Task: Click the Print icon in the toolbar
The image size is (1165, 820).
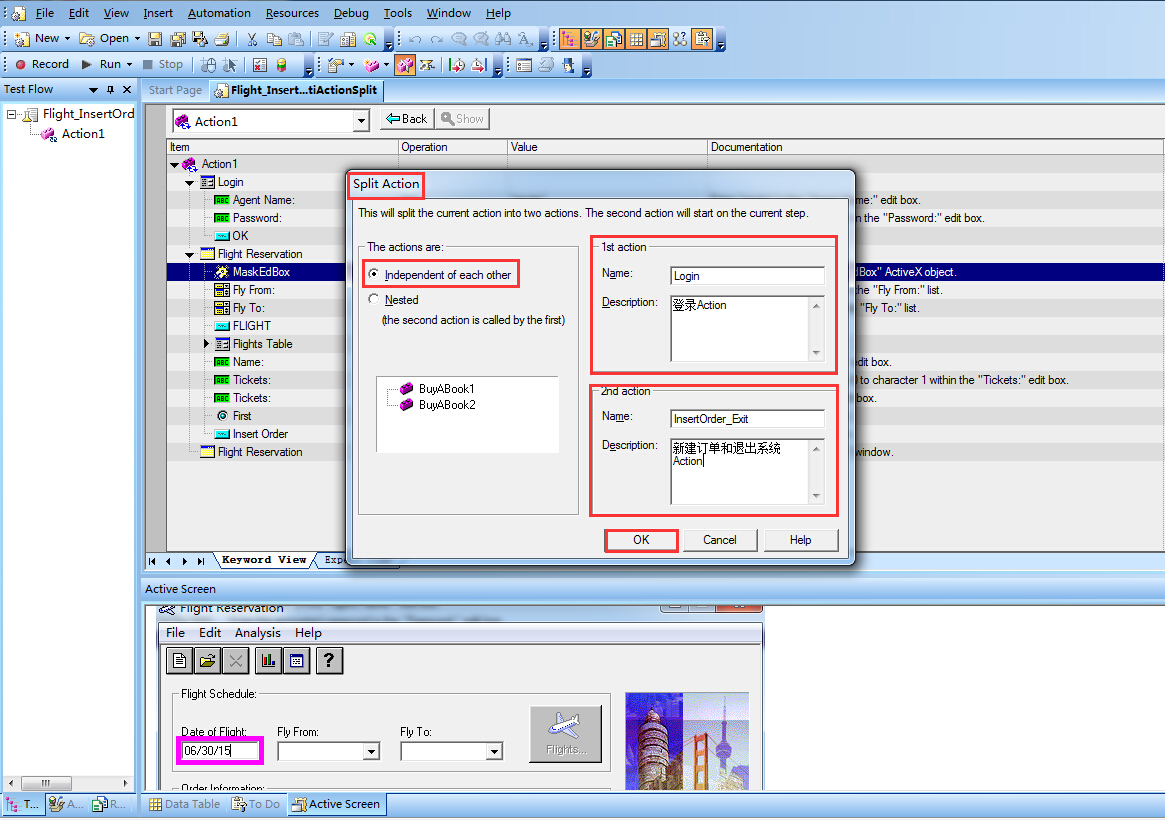Action: (221, 39)
